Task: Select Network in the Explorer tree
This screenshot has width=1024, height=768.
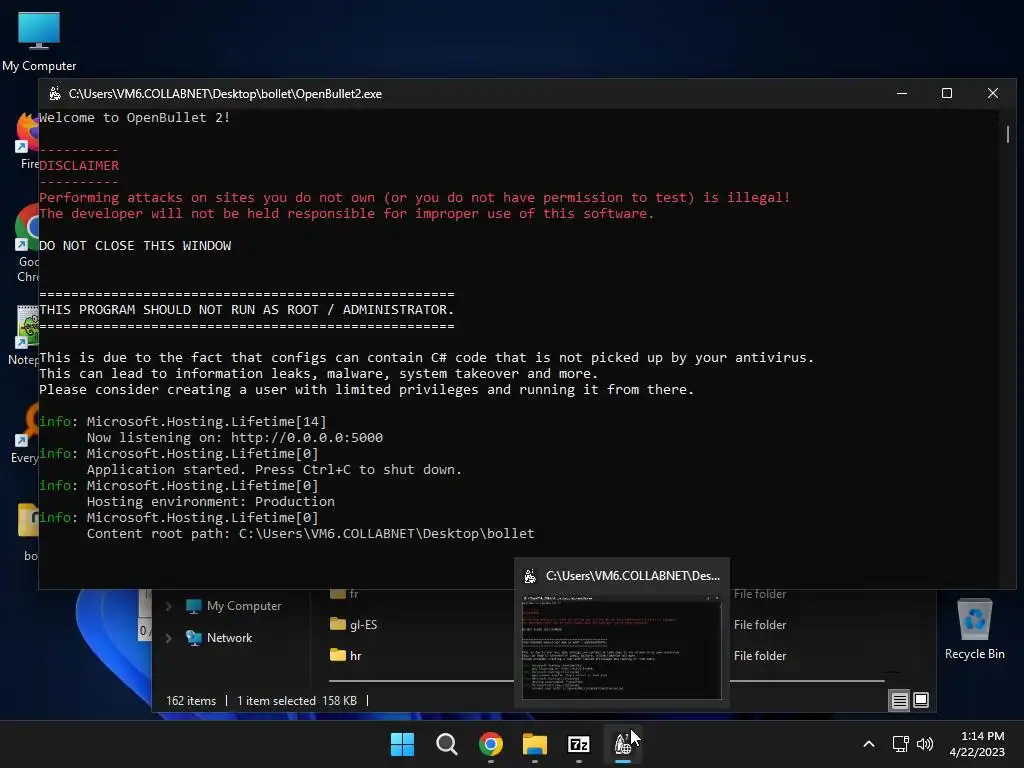Action: [229, 638]
